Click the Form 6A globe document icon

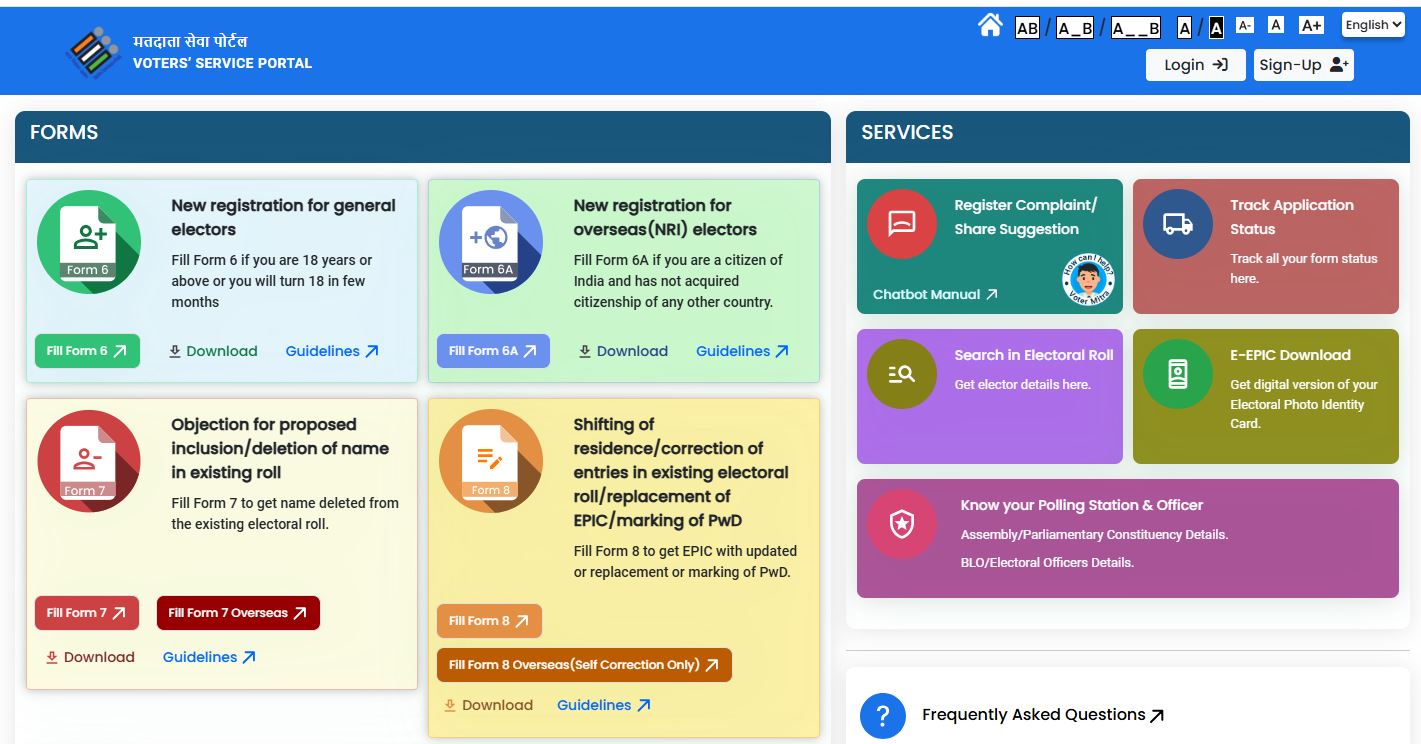tap(490, 242)
